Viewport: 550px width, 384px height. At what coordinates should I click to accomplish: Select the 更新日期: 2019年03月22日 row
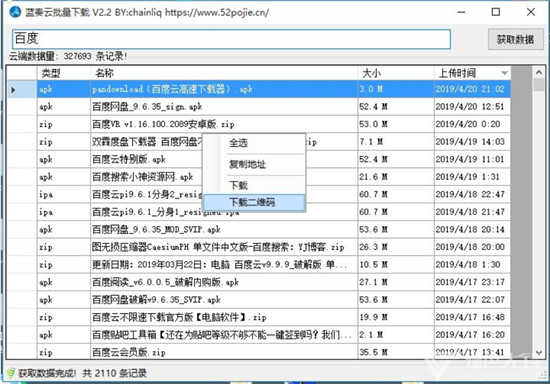point(259,264)
